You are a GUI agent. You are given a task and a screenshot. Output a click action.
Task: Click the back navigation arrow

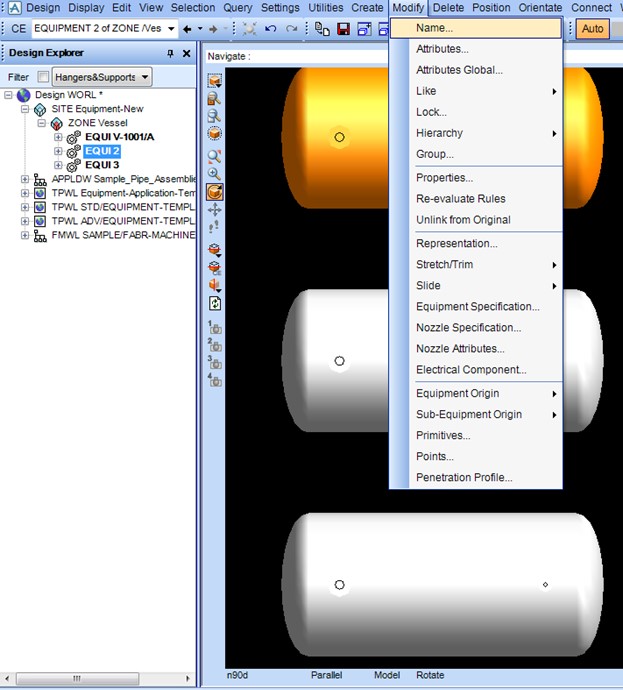click(188, 29)
